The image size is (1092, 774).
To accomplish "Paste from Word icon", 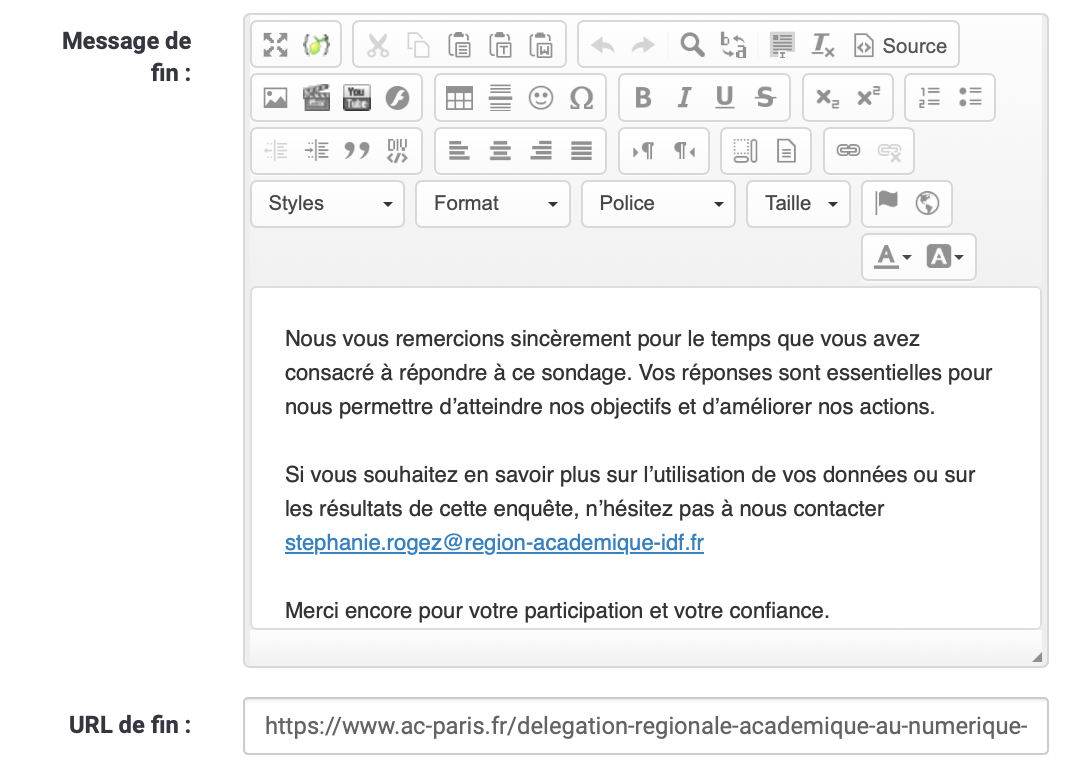I will point(541,45).
